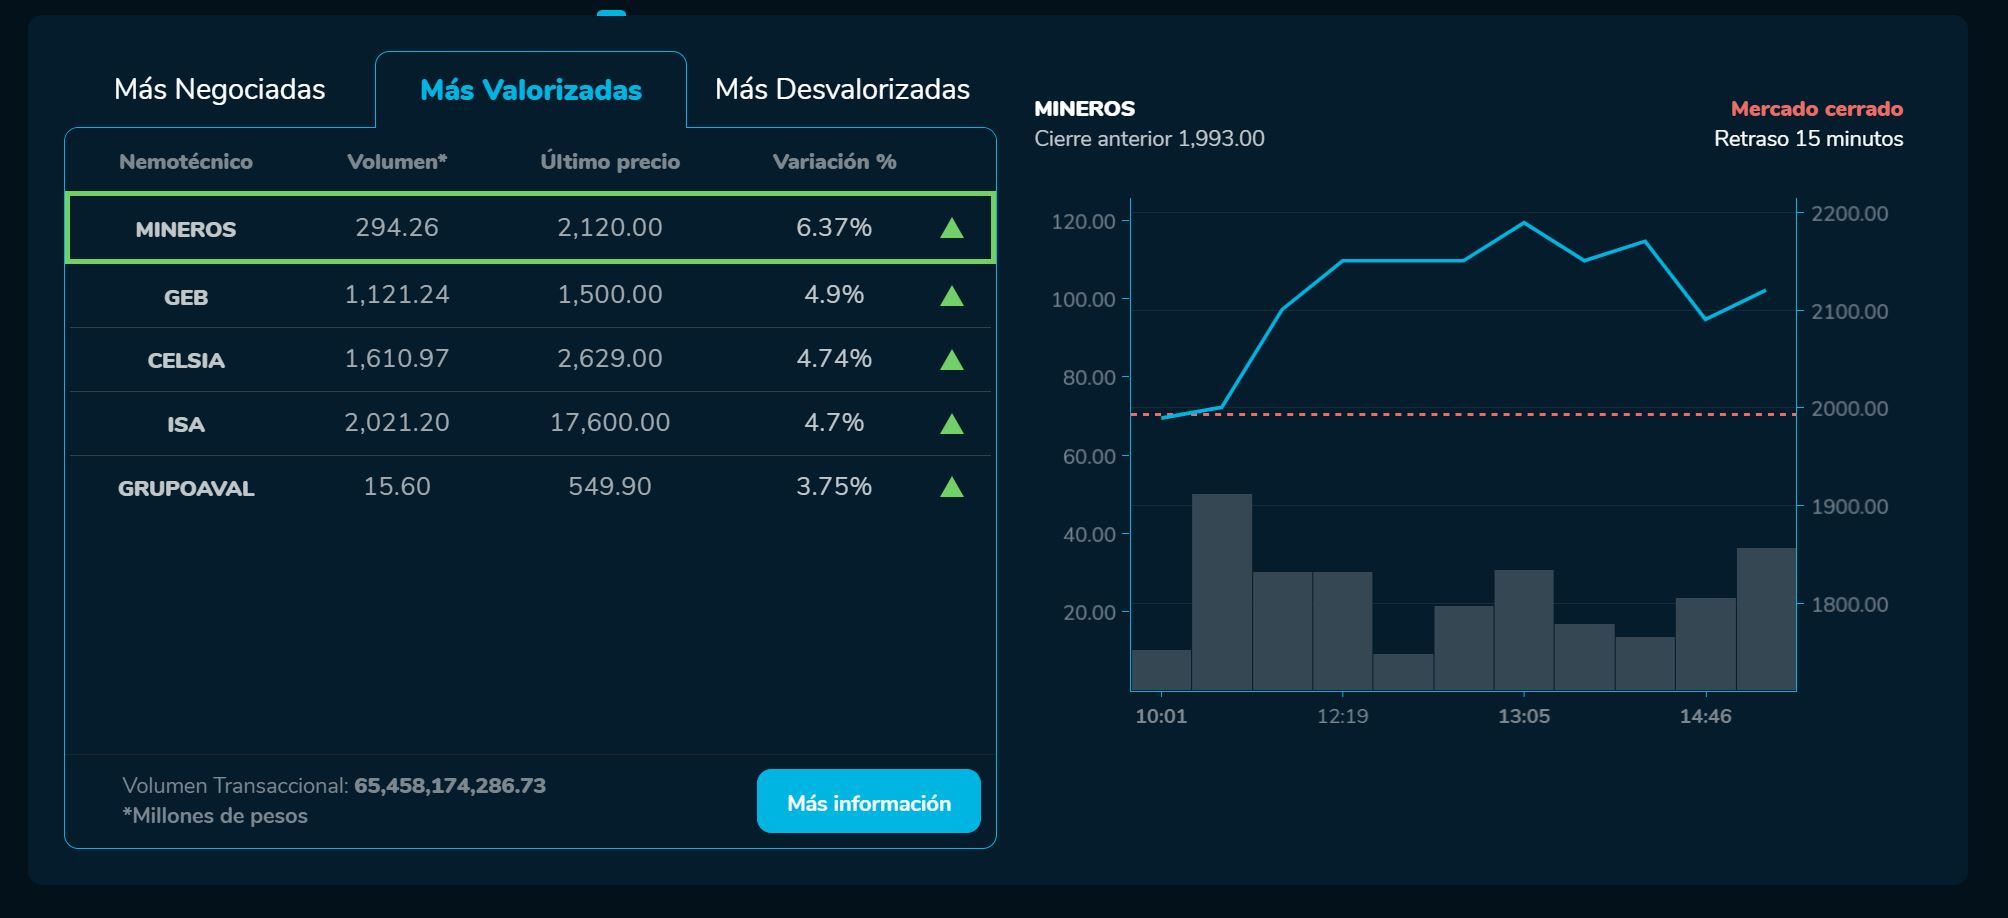This screenshot has width=2008, height=918.
Task: Click the MINEROS title above the chart
Action: [1085, 110]
